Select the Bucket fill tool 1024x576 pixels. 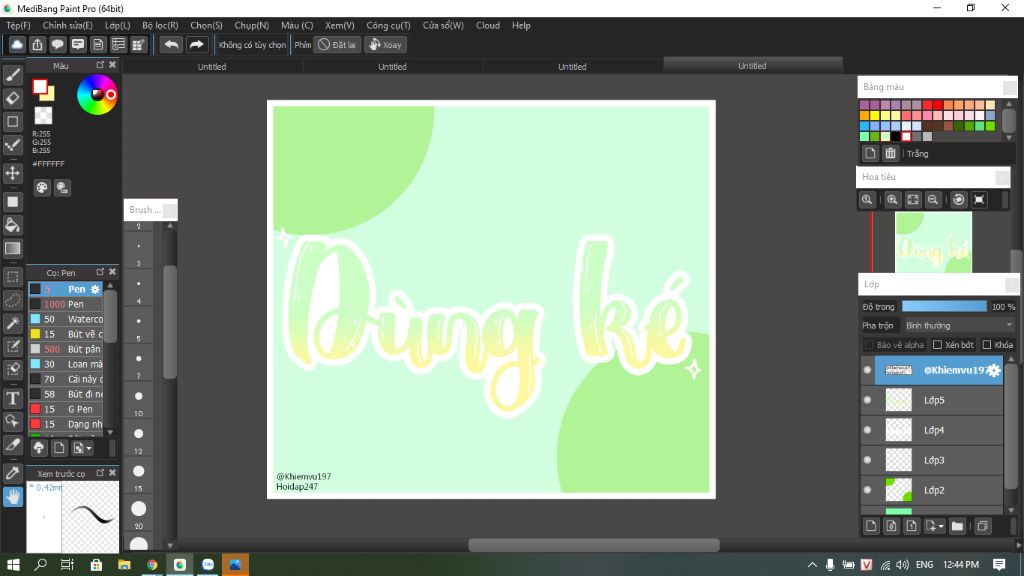(x=12, y=225)
